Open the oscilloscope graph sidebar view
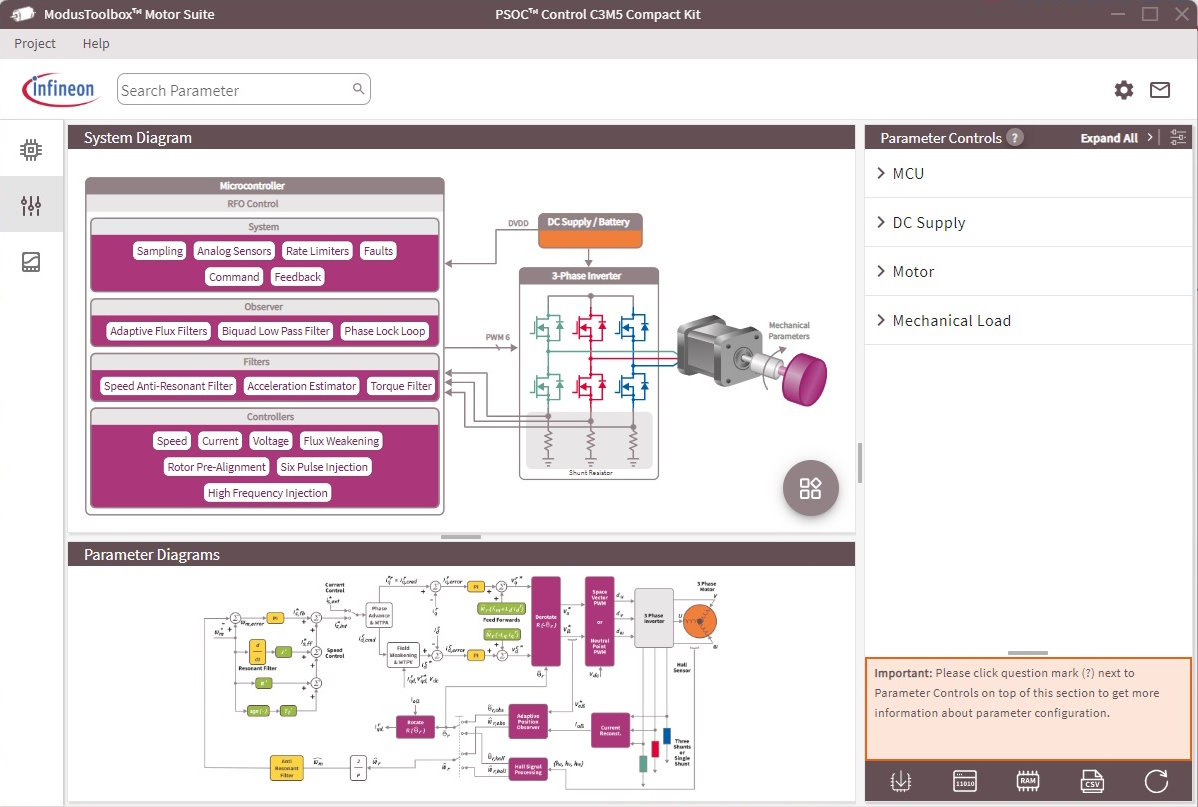Screen dimensions: 1198x807 click(x=31, y=262)
